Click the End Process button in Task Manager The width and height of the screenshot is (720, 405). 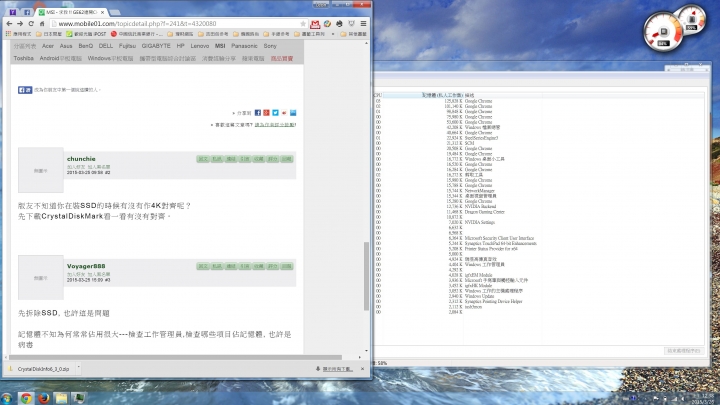coord(684,351)
